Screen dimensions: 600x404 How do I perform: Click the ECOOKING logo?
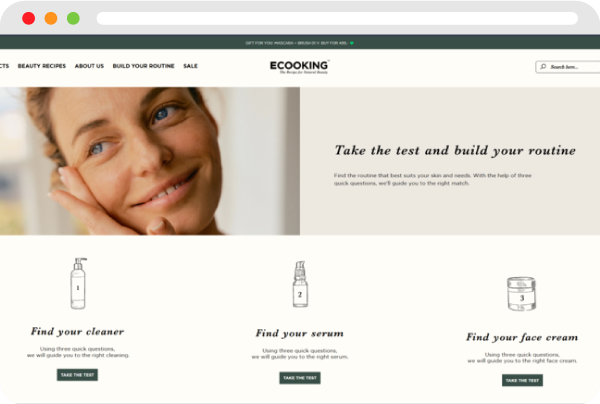[299, 67]
